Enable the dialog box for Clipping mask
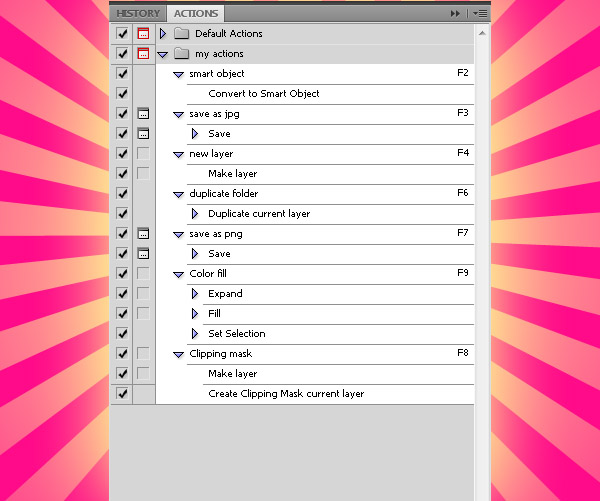This screenshot has height=501, width=600. [x=143, y=353]
